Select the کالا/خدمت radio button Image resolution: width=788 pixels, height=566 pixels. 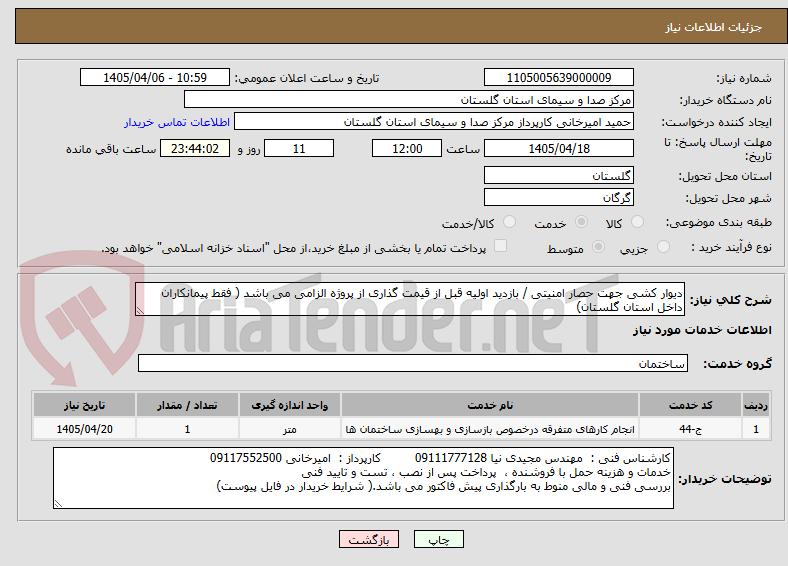(510, 222)
